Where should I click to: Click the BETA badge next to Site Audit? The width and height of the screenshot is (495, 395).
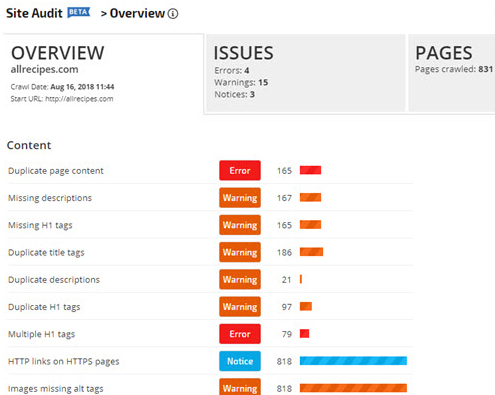click(x=79, y=12)
